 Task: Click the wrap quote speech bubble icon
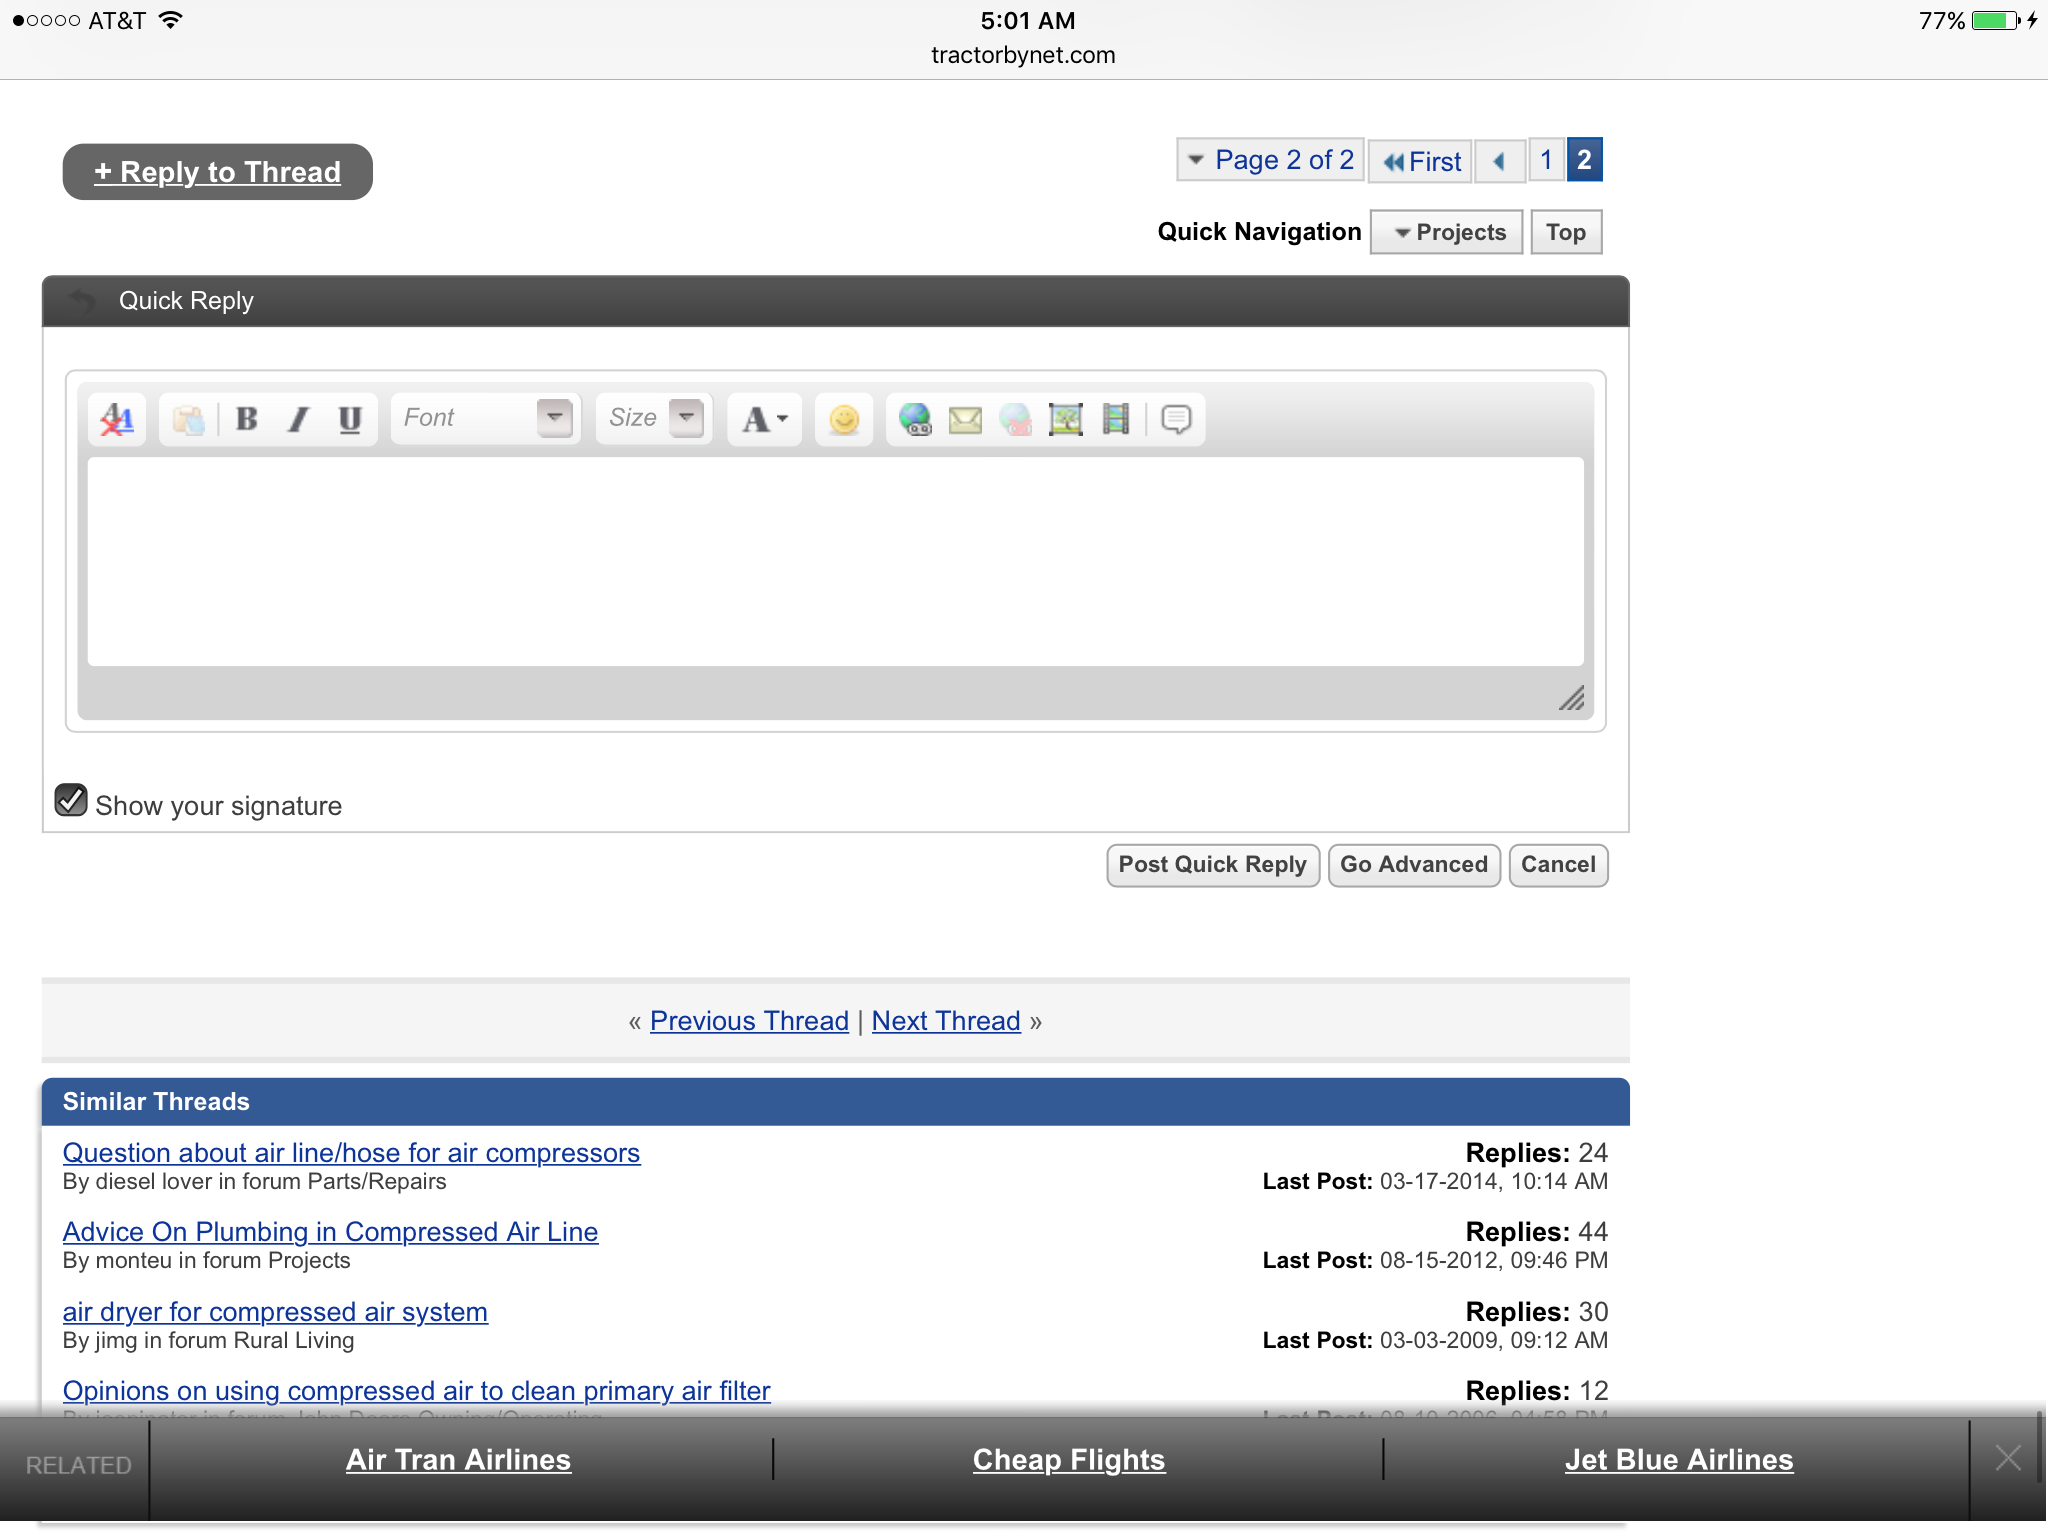pos(1176,419)
